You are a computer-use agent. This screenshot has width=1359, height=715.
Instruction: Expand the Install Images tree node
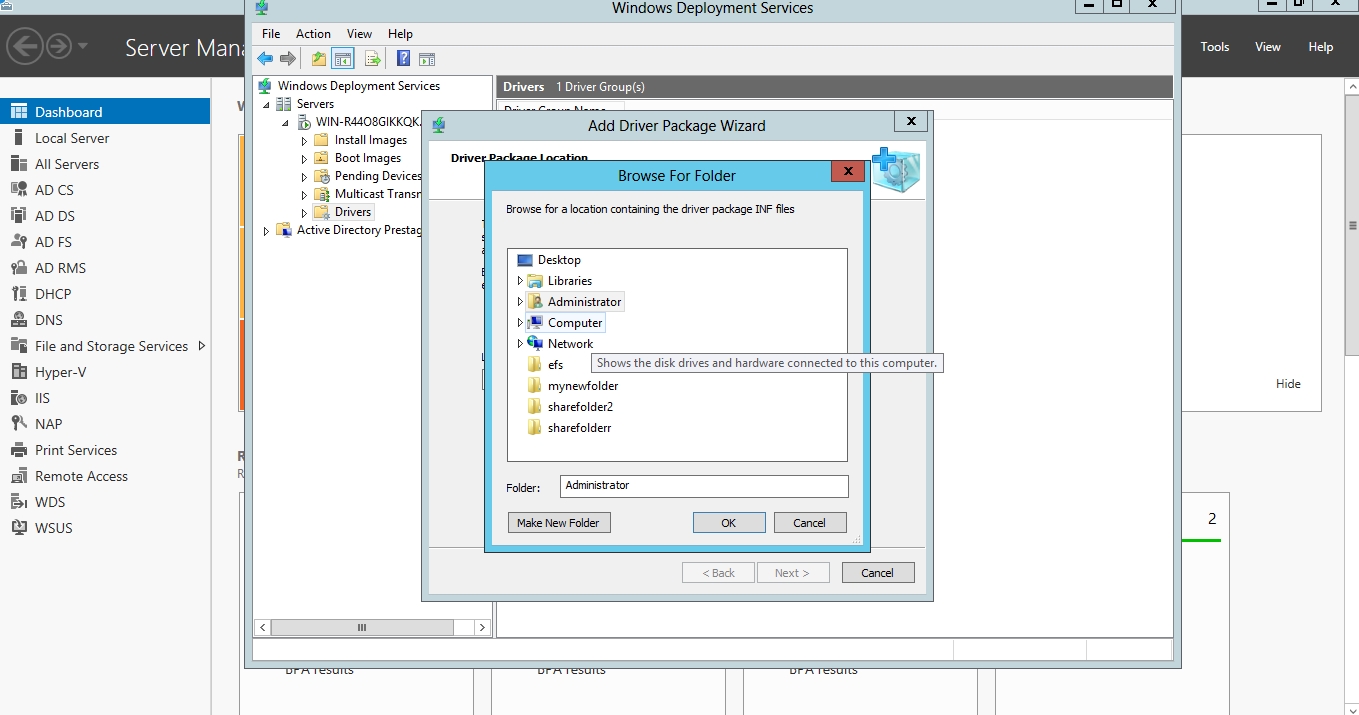(x=305, y=141)
